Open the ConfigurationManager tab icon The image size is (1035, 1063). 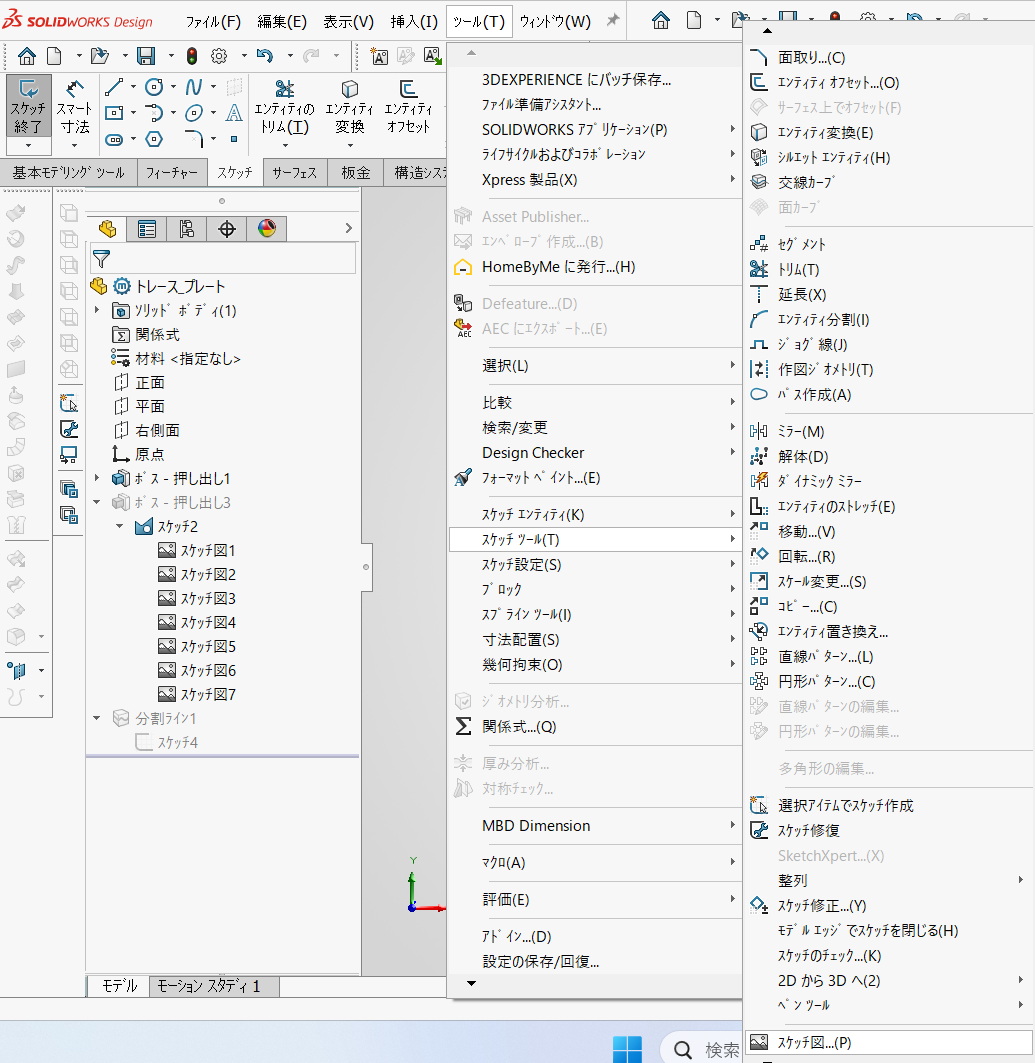[x=186, y=229]
